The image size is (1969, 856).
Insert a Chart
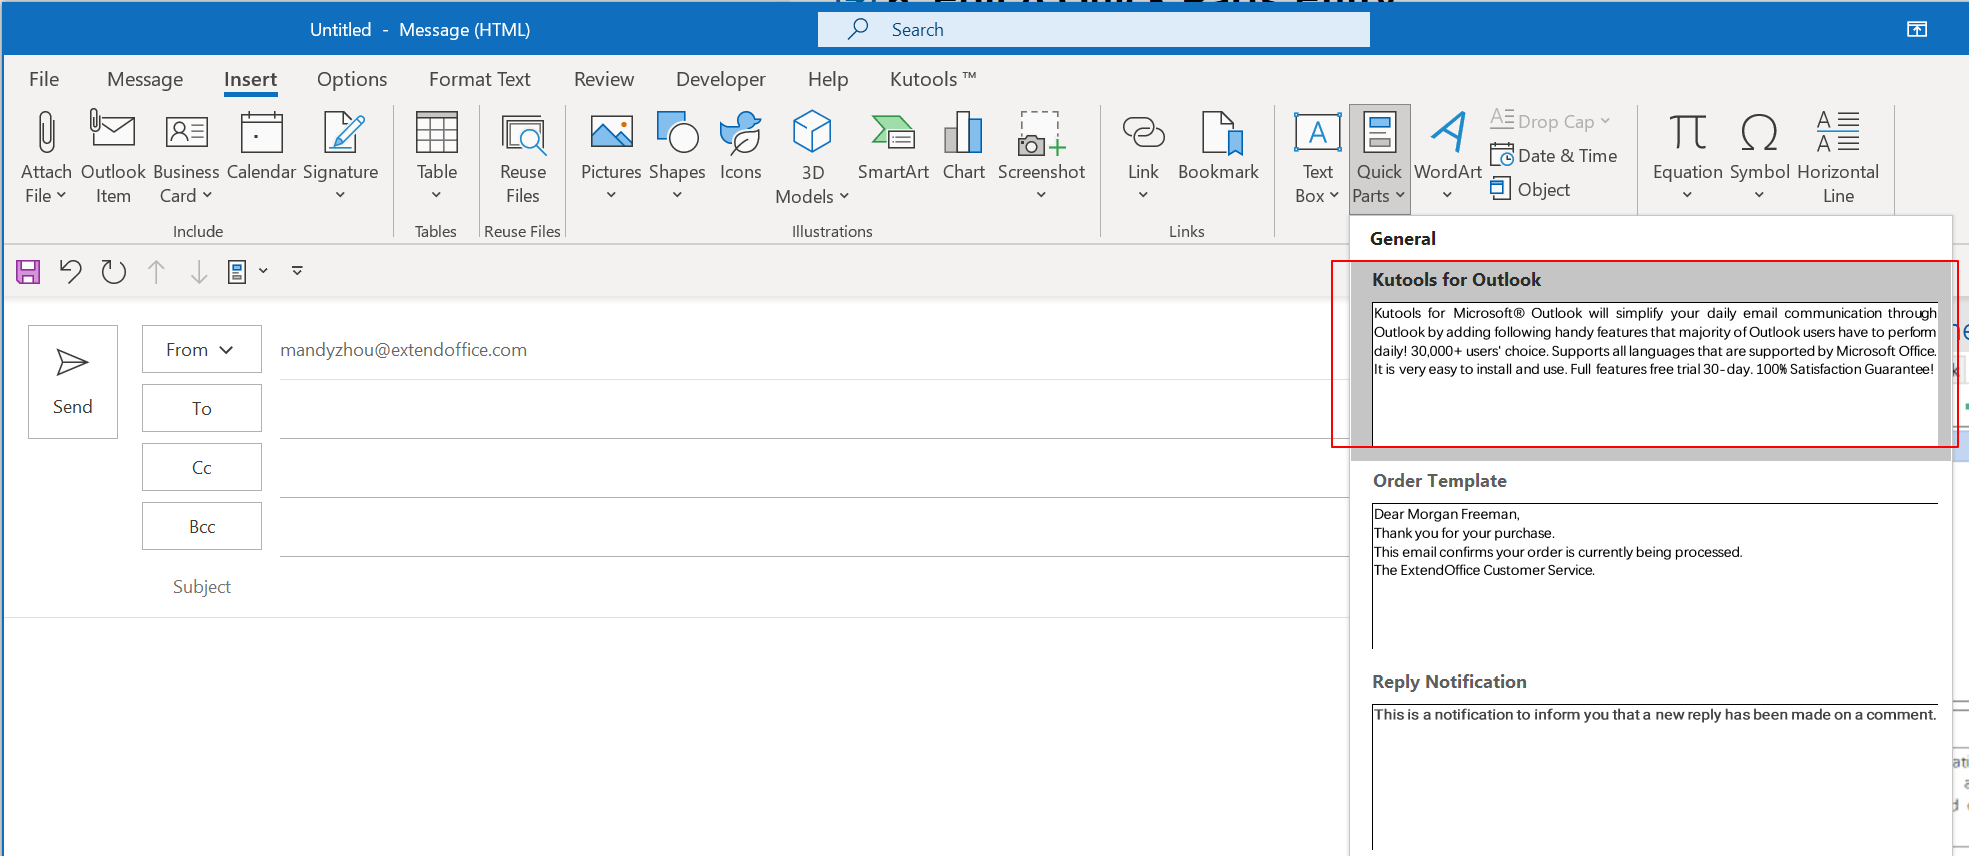click(964, 147)
